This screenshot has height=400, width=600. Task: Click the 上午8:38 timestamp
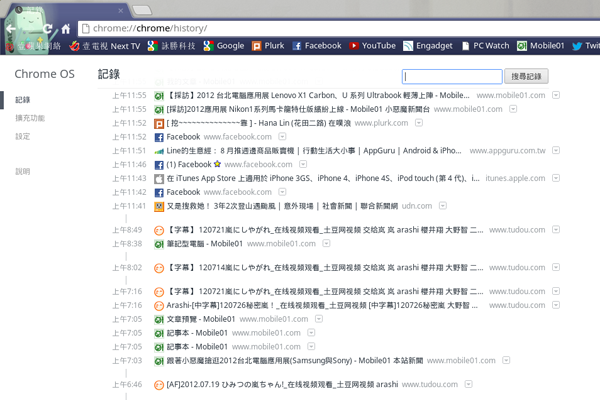click(127, 244)
